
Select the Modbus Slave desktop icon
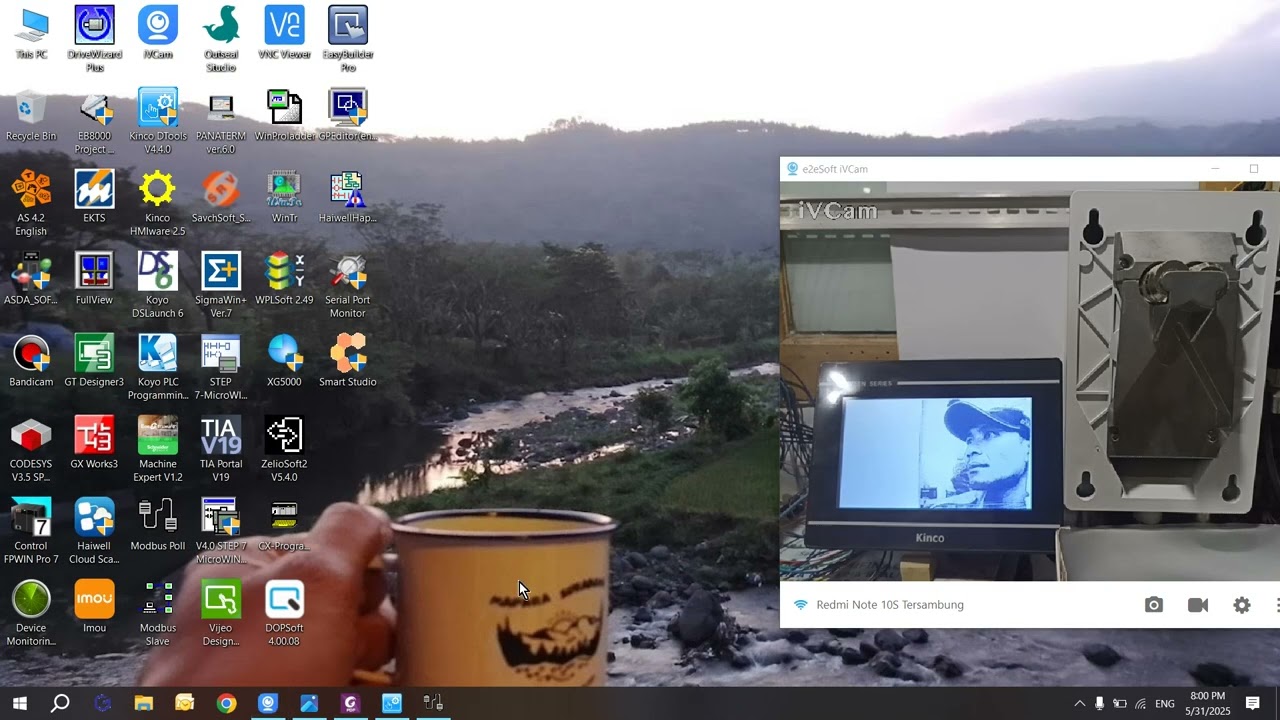pos(158,614)
